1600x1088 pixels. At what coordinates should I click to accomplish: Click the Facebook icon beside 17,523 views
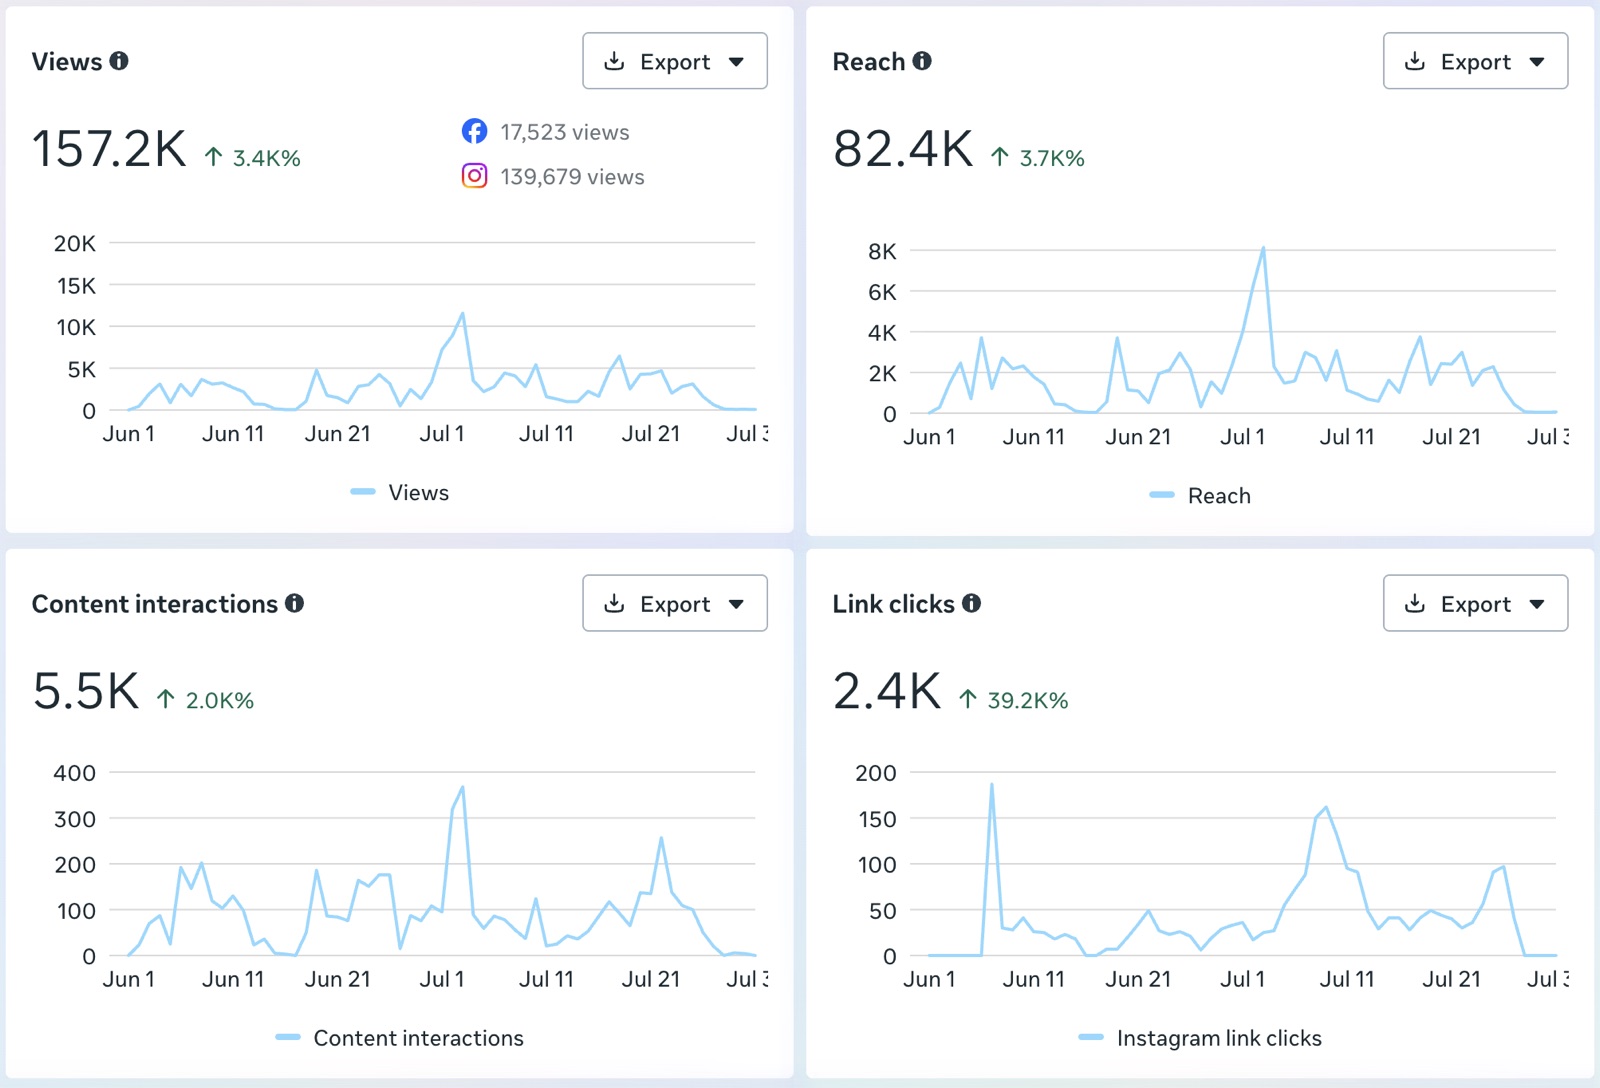click(474, 131)
